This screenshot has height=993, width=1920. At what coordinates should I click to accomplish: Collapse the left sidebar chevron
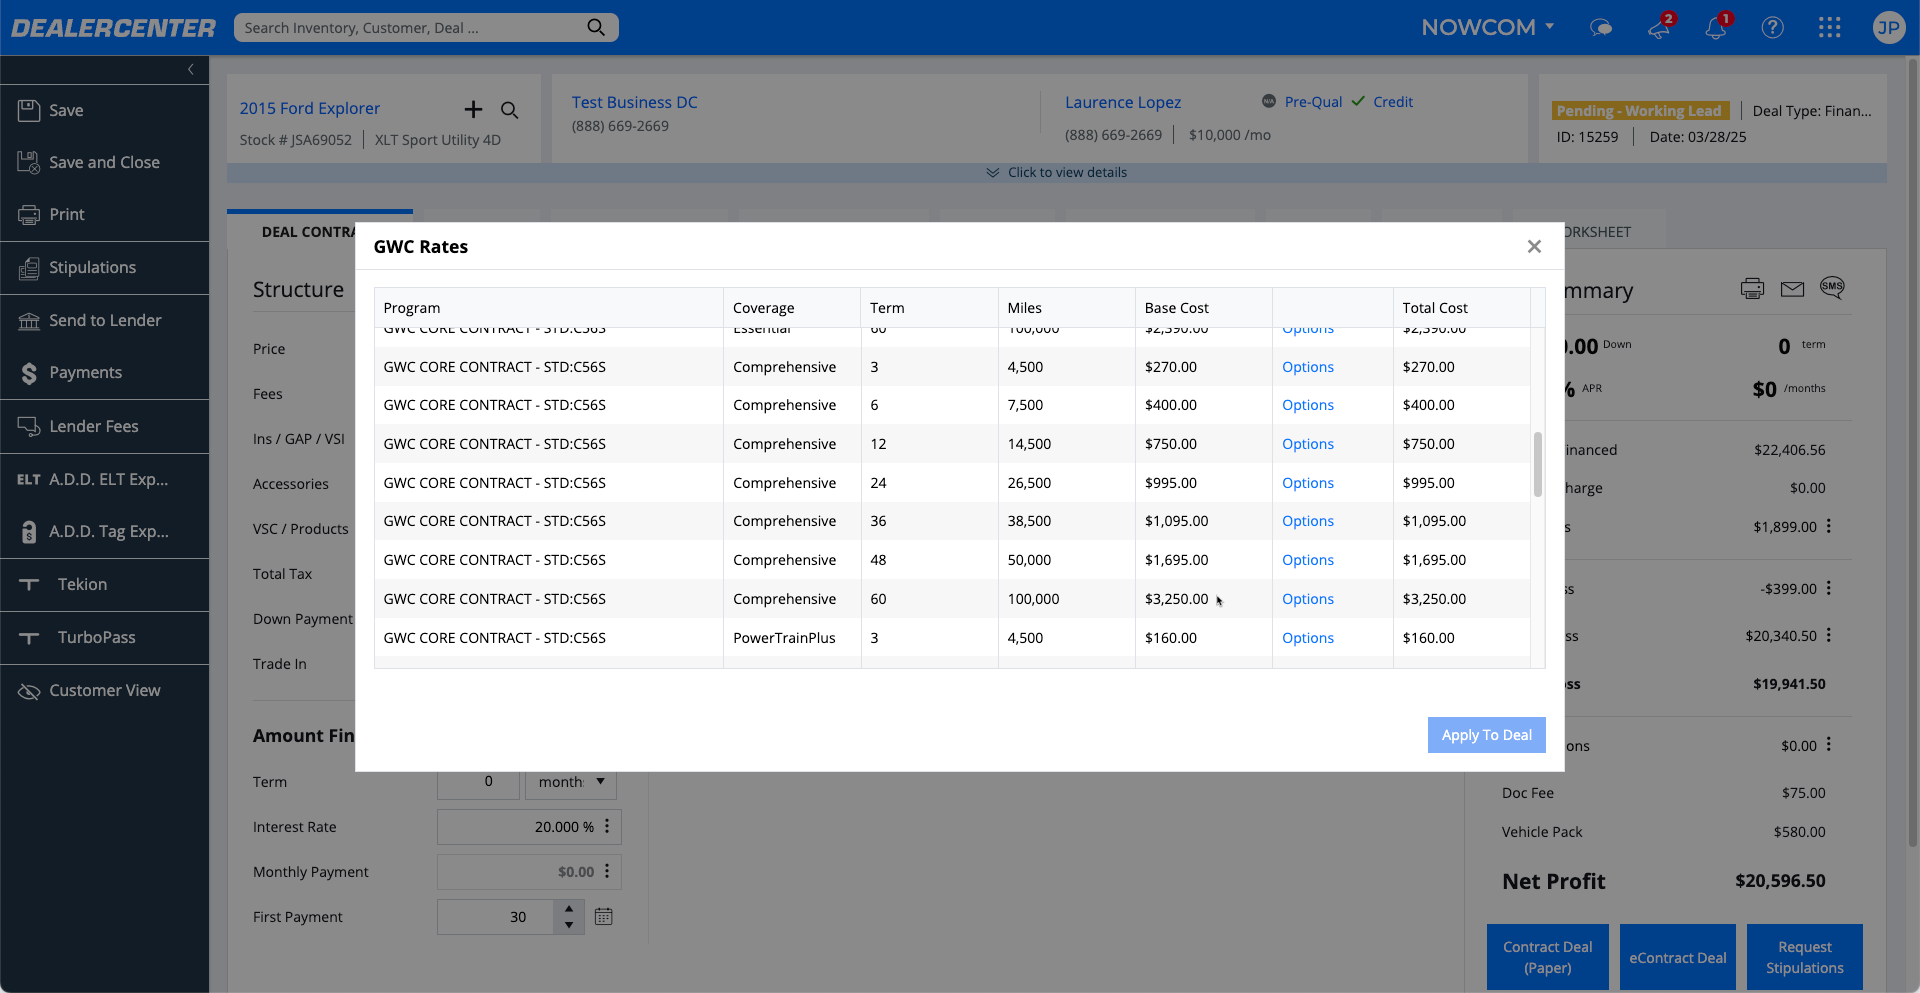[191, 69]
